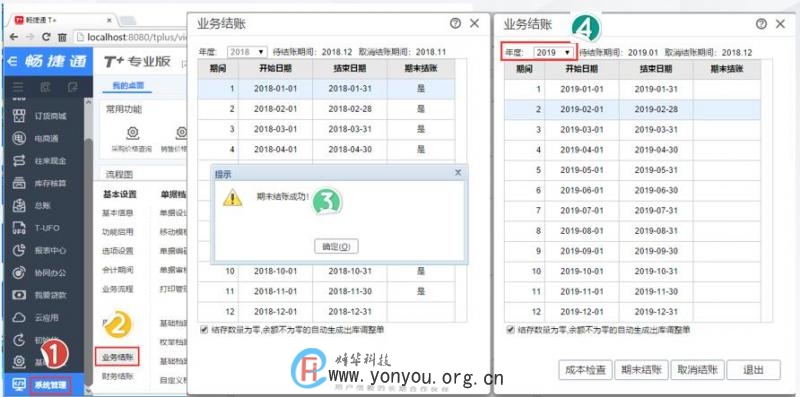800x397 pixels.
Task: Open the 订货商城 sidebar icon
Action: 19,115
